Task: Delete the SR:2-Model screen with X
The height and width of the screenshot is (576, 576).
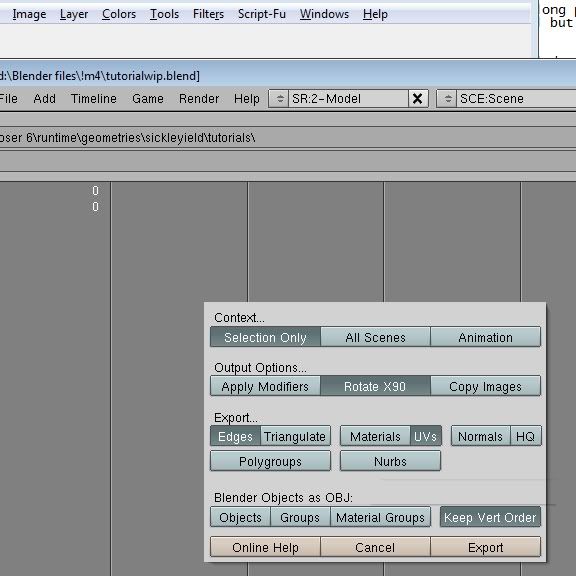Action: pyautogui.click(x=418, y=98)
